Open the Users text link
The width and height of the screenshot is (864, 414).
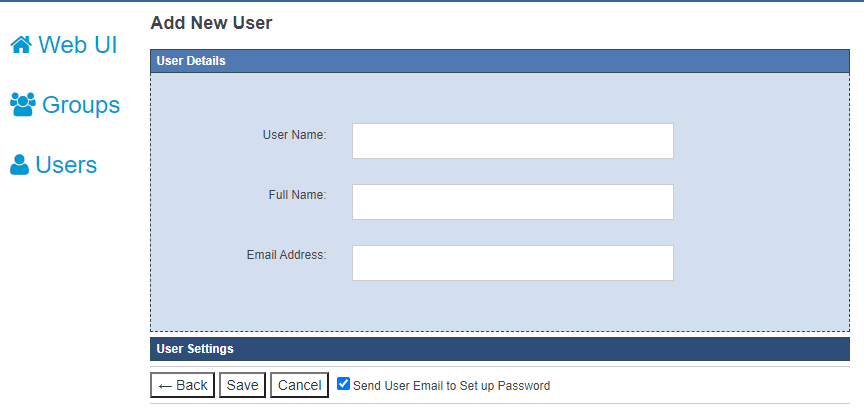pos(66,165)
